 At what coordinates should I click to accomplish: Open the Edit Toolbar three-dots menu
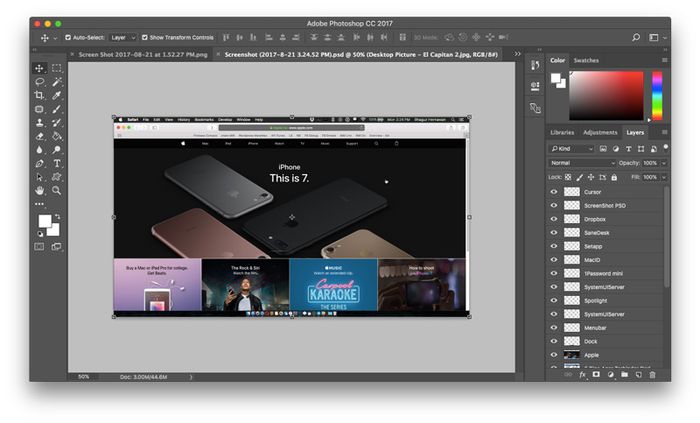(x=39, y=204)
